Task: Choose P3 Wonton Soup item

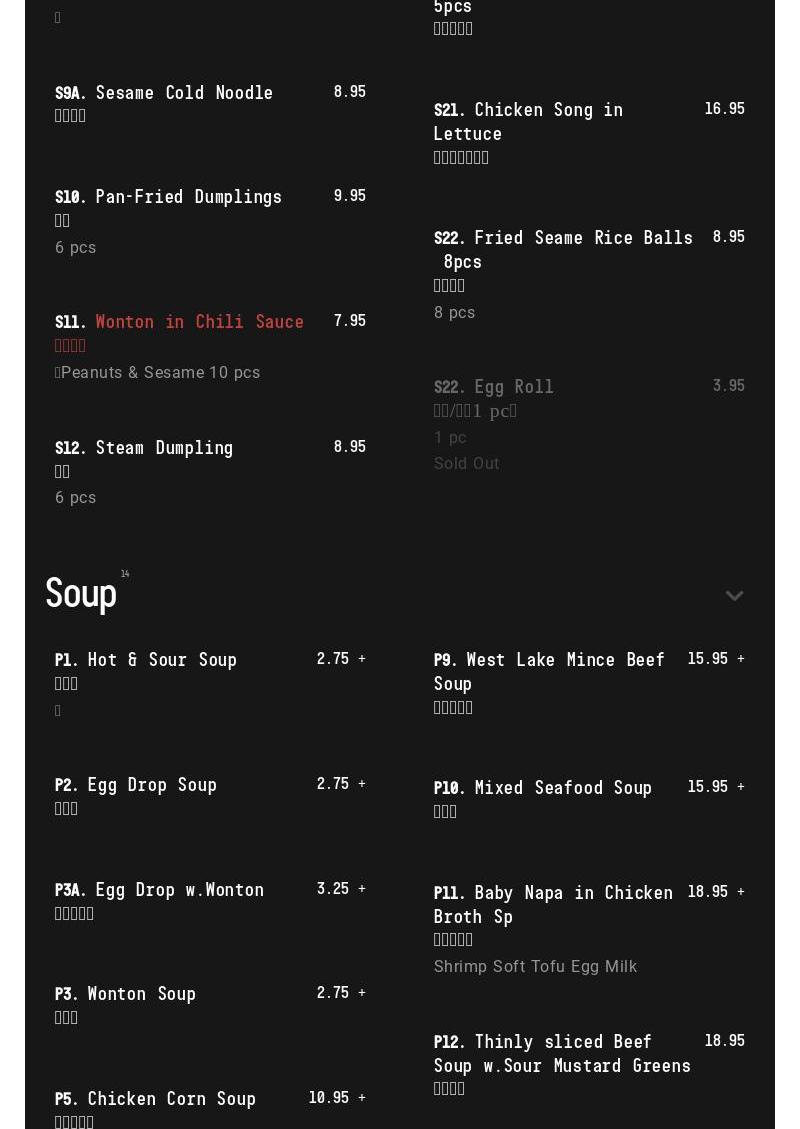Action: 210,1005
